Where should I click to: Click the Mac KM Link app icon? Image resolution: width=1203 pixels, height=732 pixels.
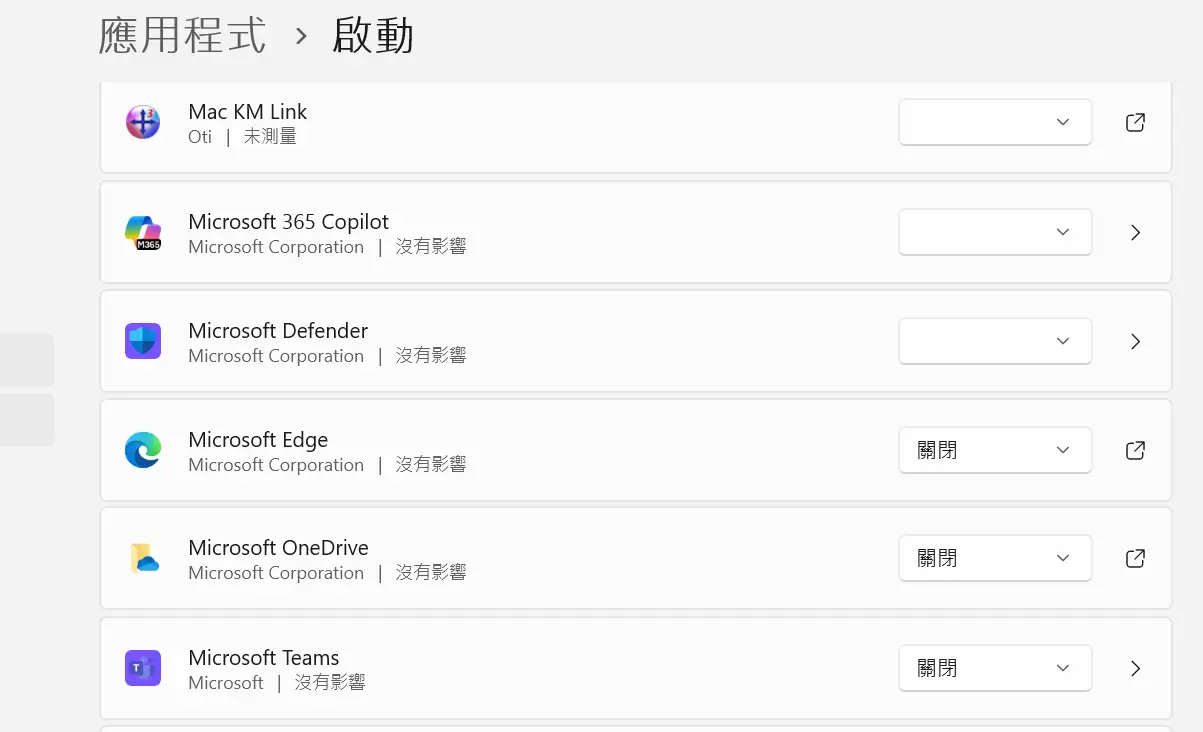(143, 123)
